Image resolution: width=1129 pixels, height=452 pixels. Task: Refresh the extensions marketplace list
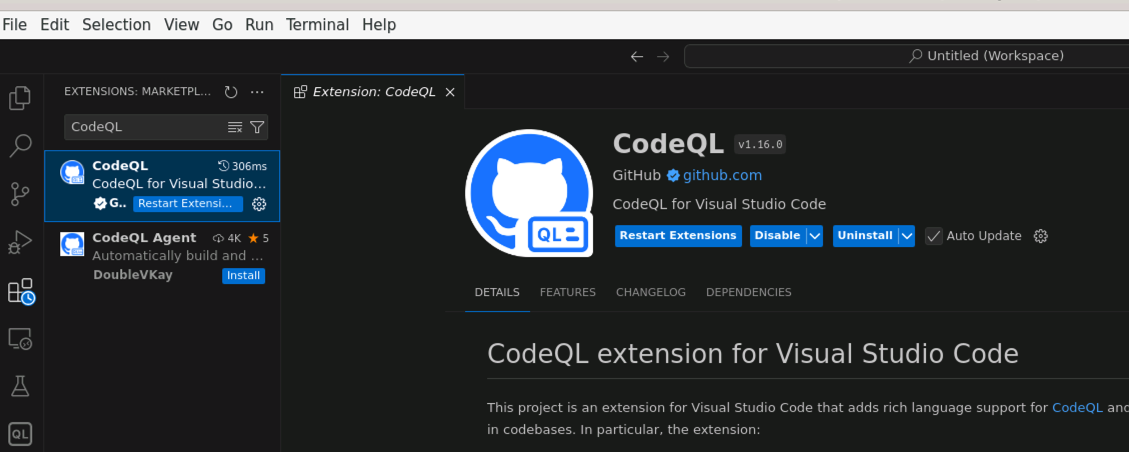click(230, 92)
